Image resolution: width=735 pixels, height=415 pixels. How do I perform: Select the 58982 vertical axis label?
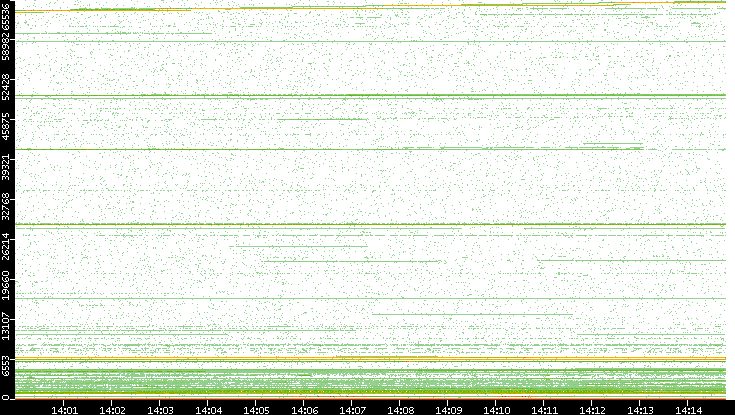5,46
